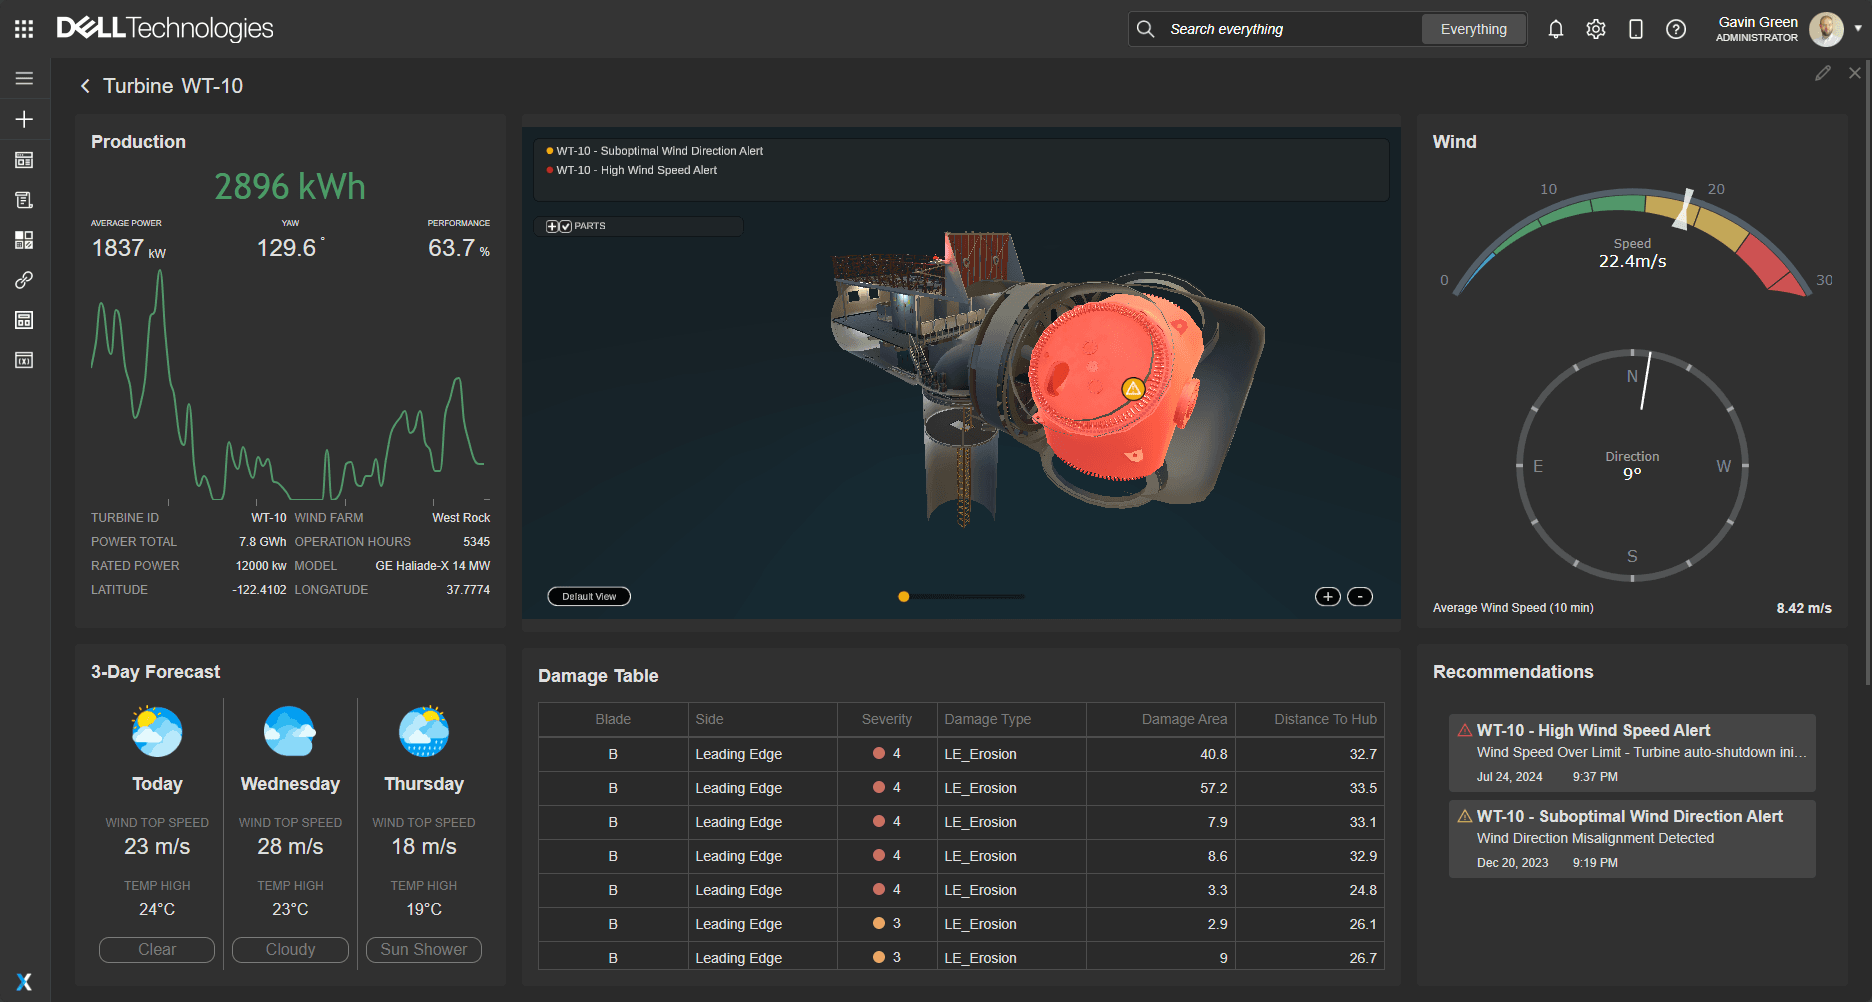The width and height of the screenshot is (1872, 1002).
Task: Click the orange slider handle below turbine
Action: 903,597
